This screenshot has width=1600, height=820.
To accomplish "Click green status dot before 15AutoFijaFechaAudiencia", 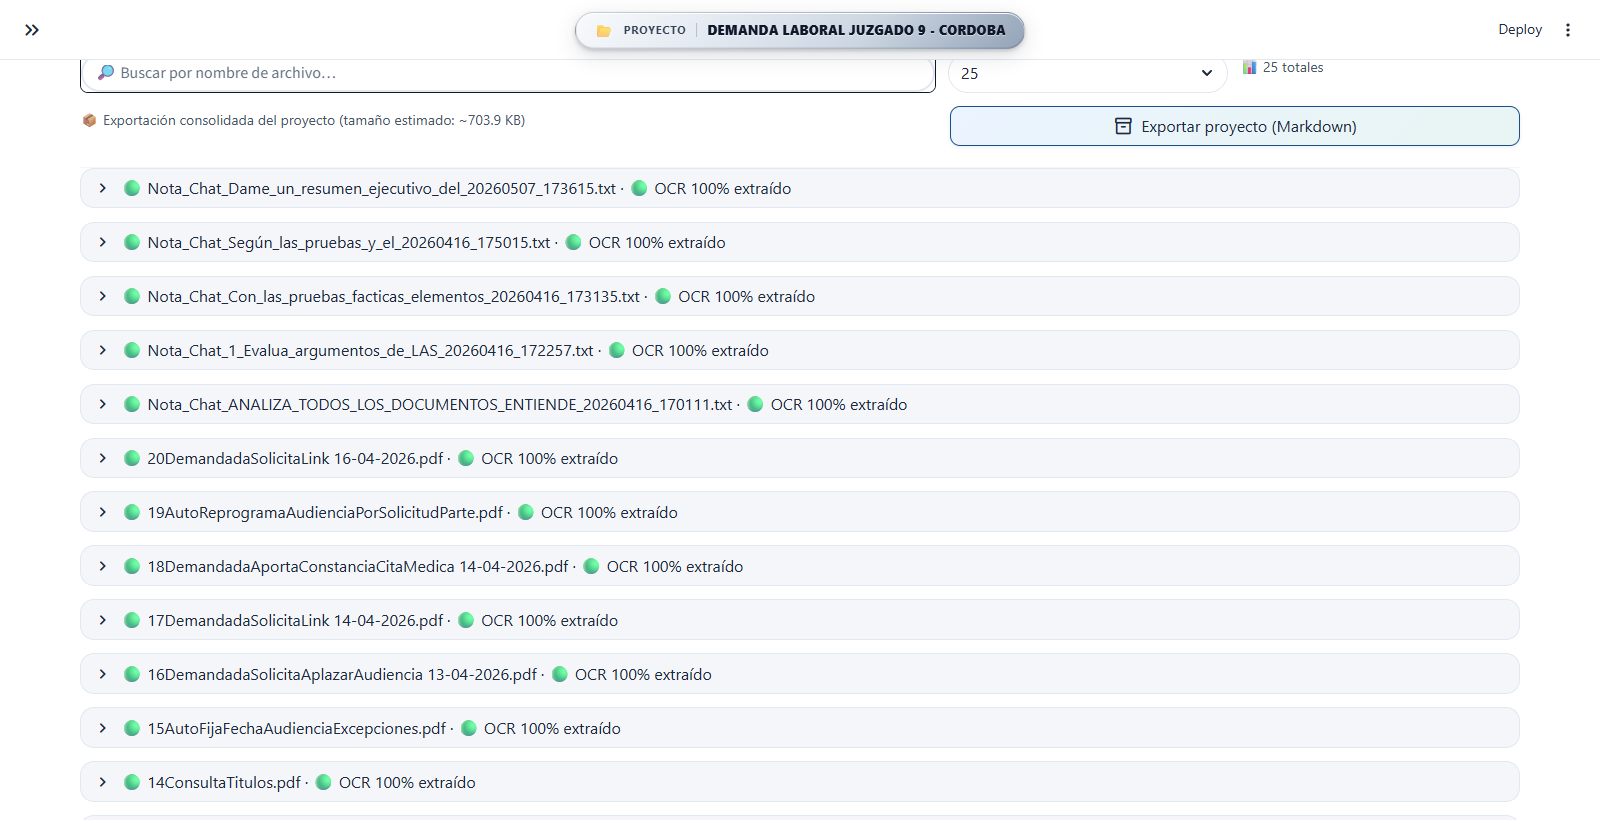I will pos(132,728).
